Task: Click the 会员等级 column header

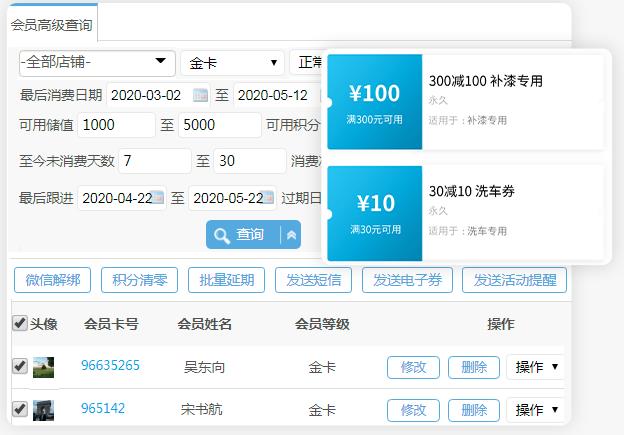Action: [x=322, y=324]
